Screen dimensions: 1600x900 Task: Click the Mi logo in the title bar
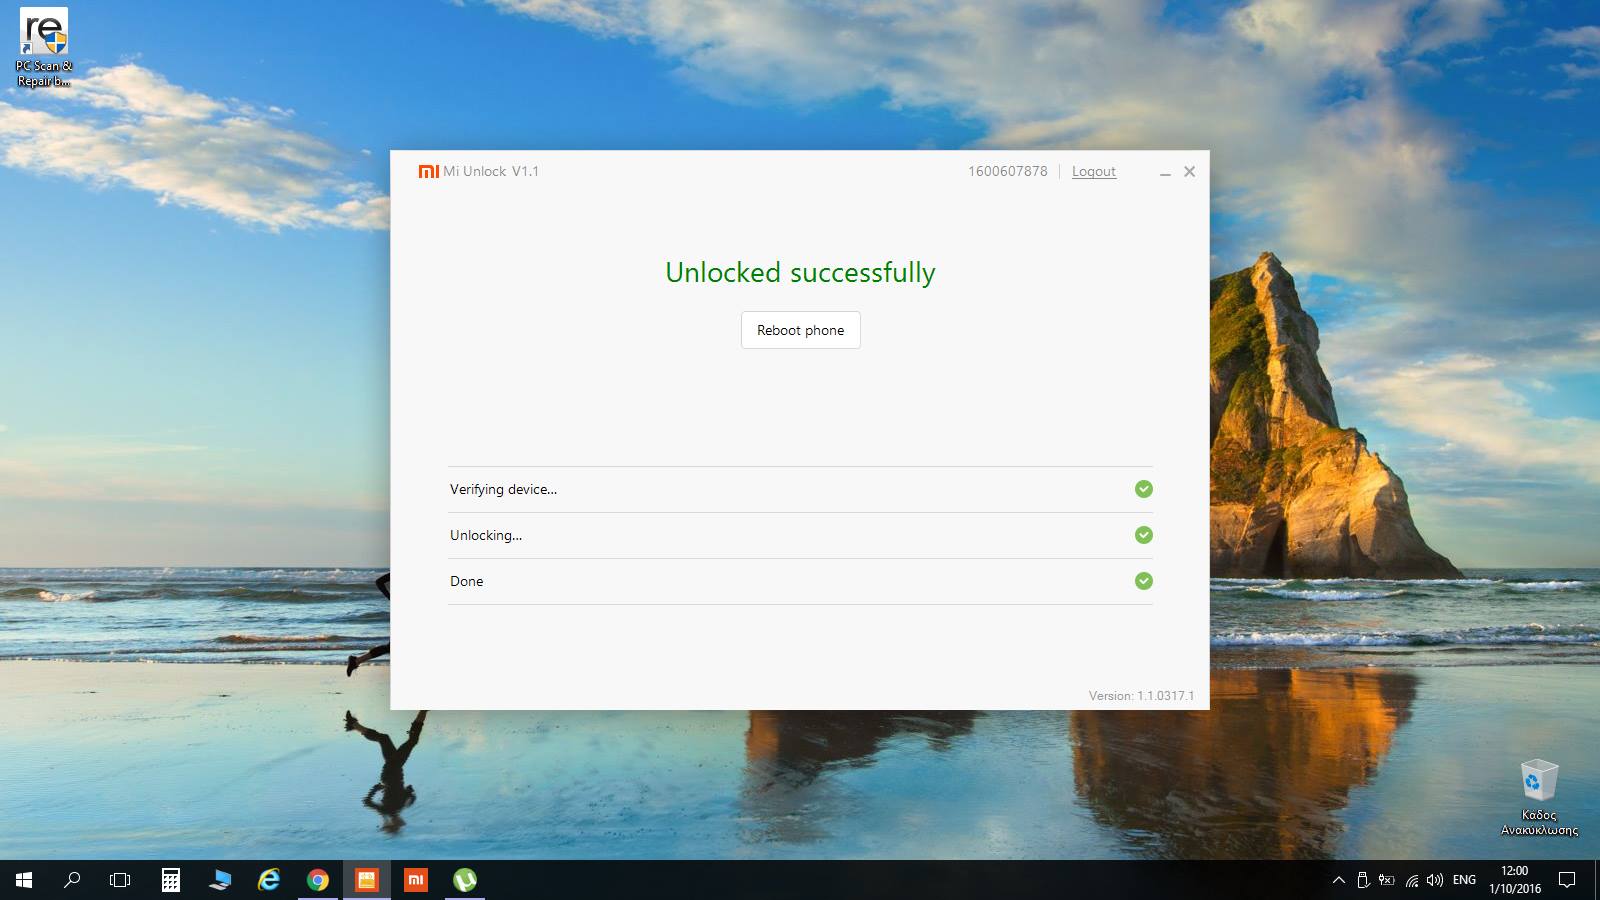point(428,171)
